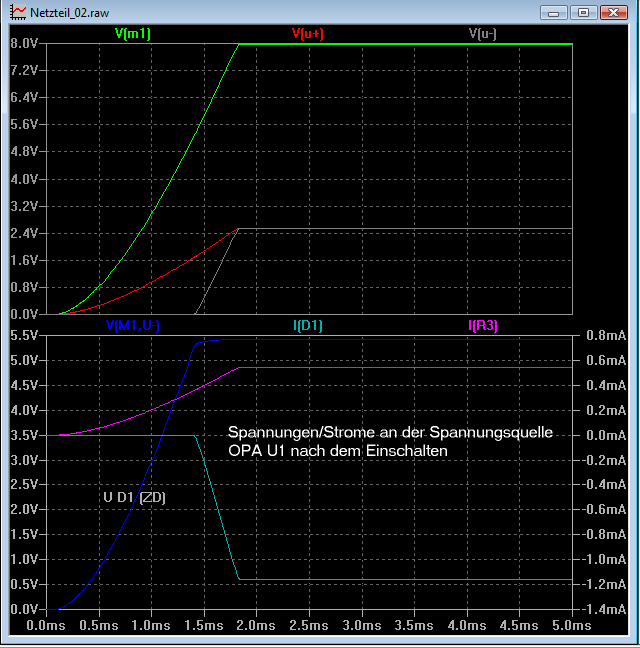
Task: Select the V(M1,U-) trace label
Action: click(x=133, y=326)
